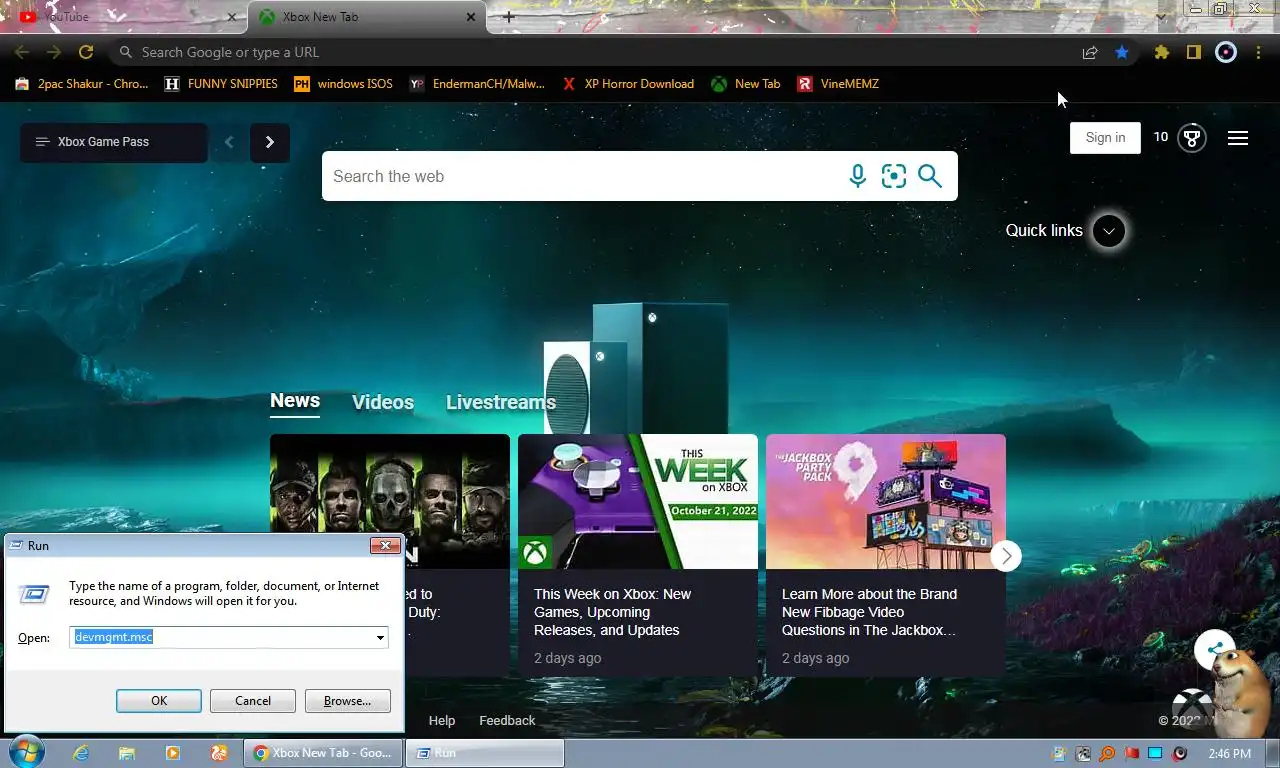
Task: Switch to Xbox New Tab Chrome taskbar button
Action: tap(323, 753)
